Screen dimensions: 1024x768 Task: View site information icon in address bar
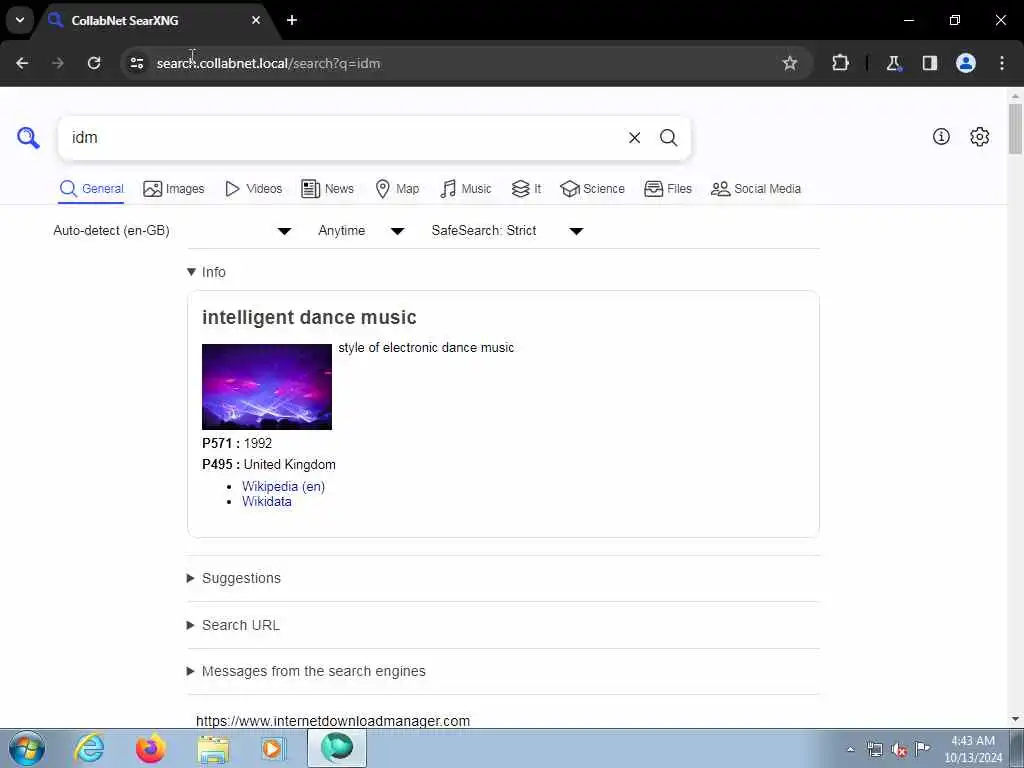click(136, 63)
